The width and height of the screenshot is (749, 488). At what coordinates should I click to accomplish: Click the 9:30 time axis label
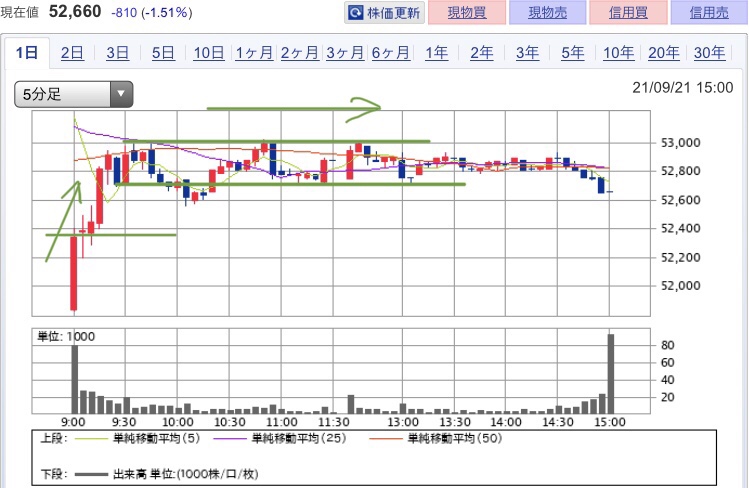click(x=124, y=422)
